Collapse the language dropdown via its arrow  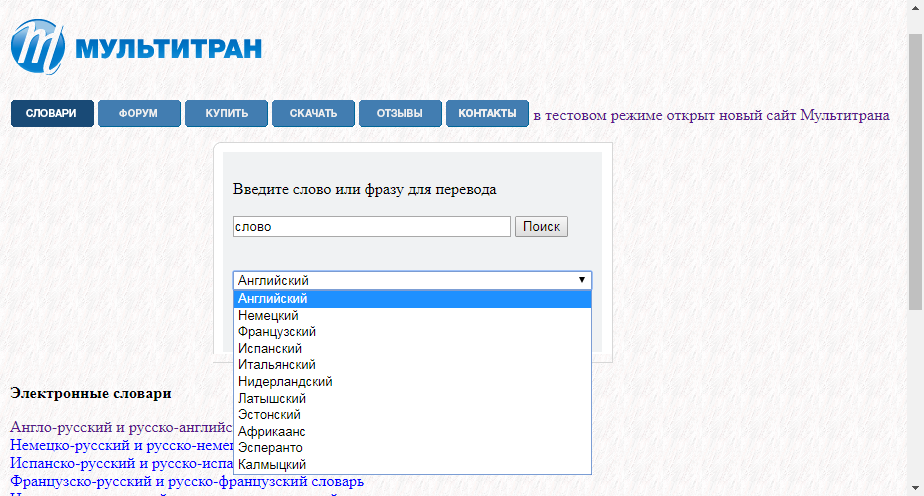click(x=582, y=280)
